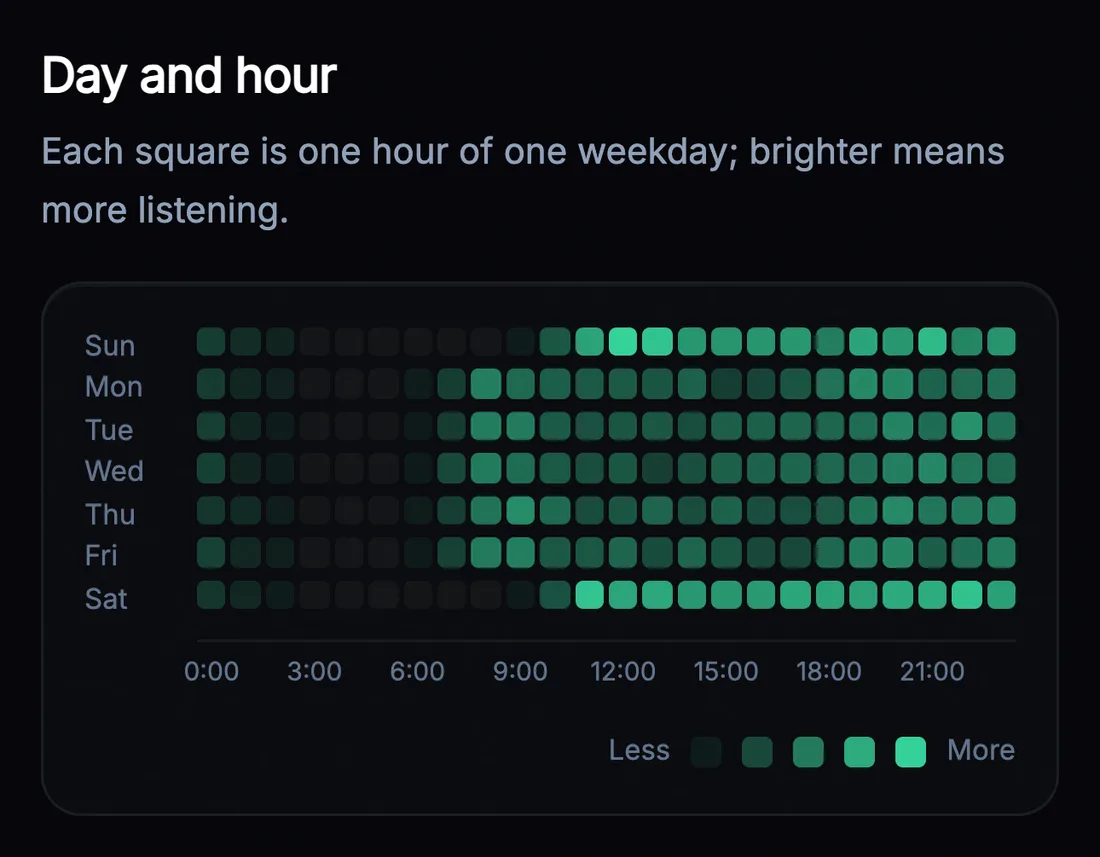Select the Wednesday 15:00 heatmap square
Viewport: 1100px width, 857px height.
(x=726, y=468)
